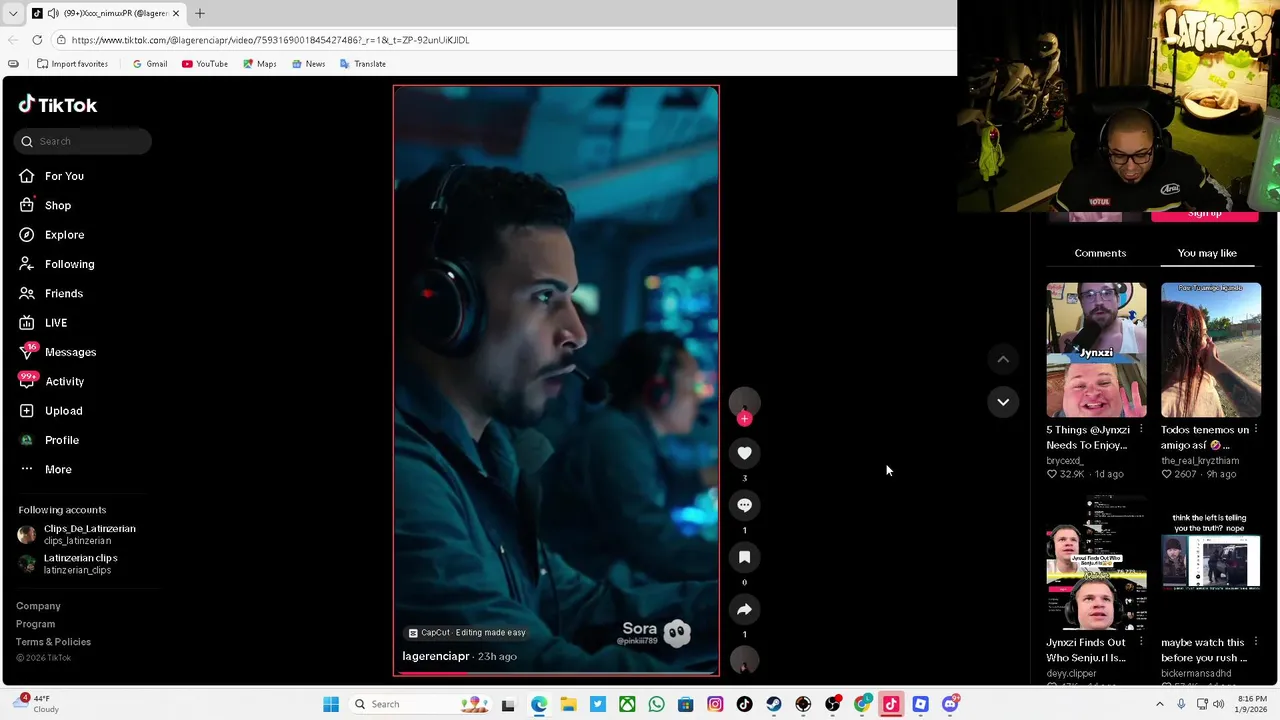Go to the previous video with the up chevron
Image resolution: width=1280 pixels, height=720 pixels.
pos(1003,359)
